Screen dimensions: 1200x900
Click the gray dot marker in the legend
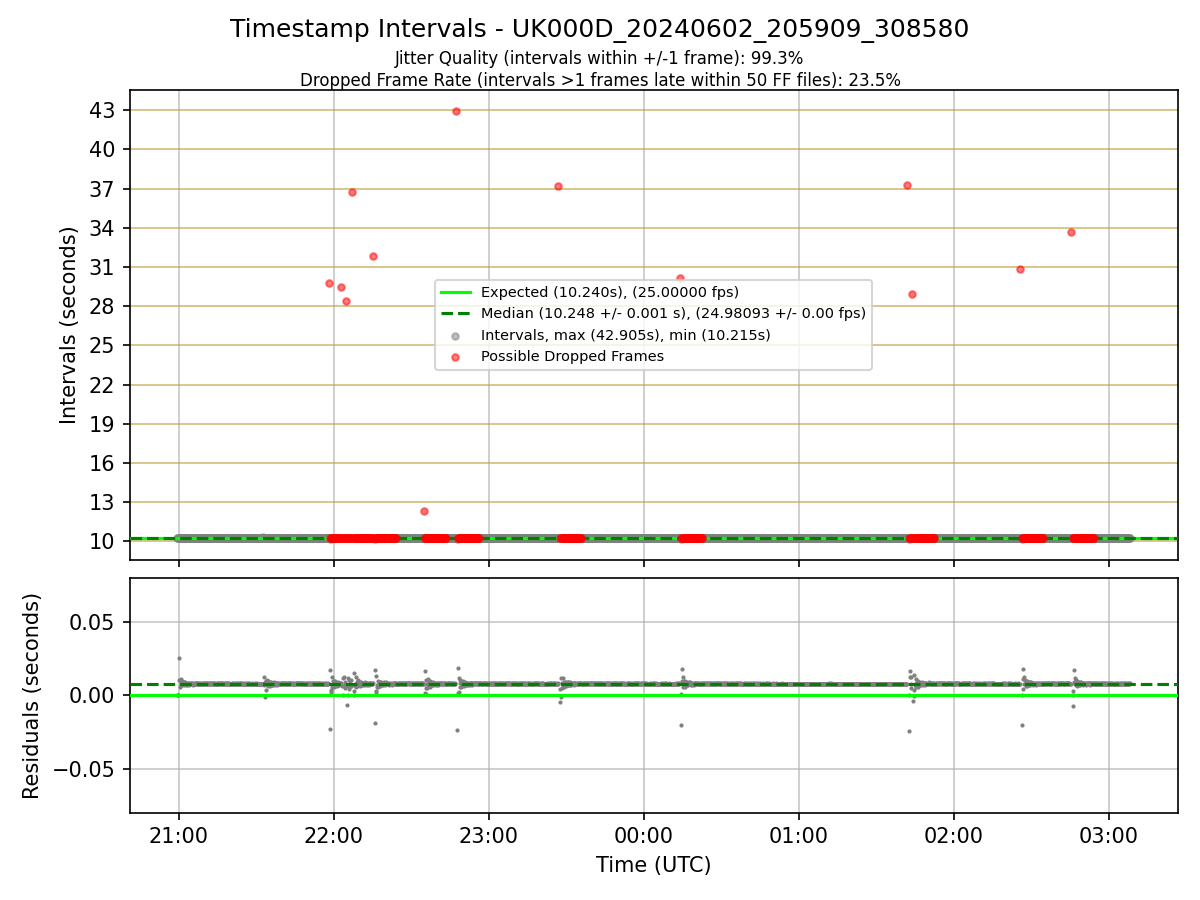[456, 336]
